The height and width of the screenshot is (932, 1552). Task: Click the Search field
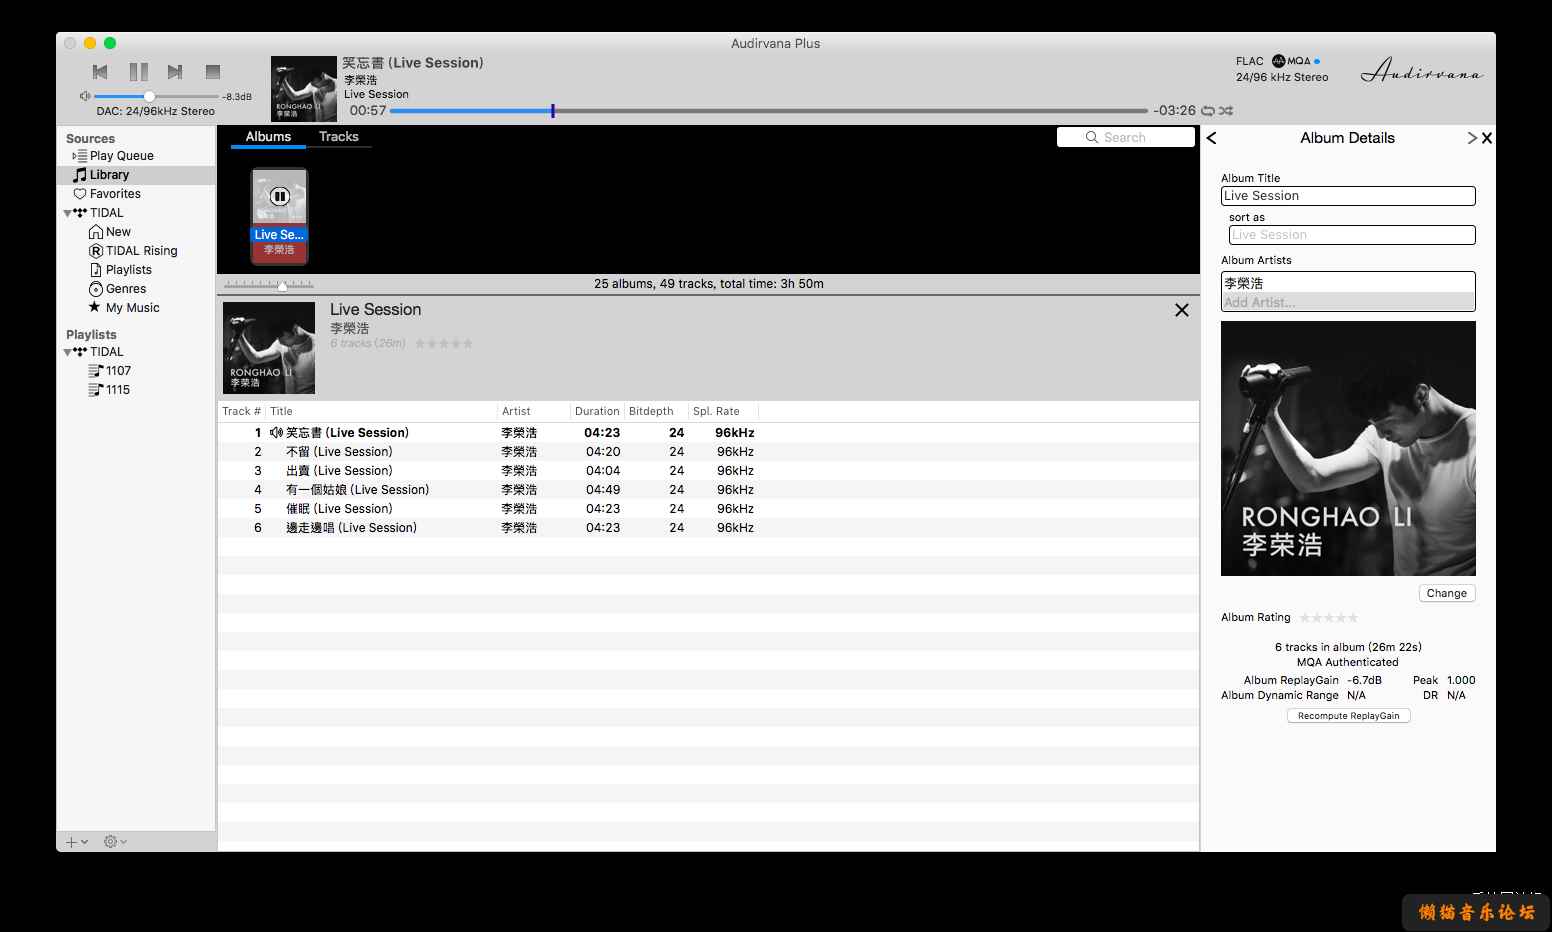click(x=1126, y=137)
